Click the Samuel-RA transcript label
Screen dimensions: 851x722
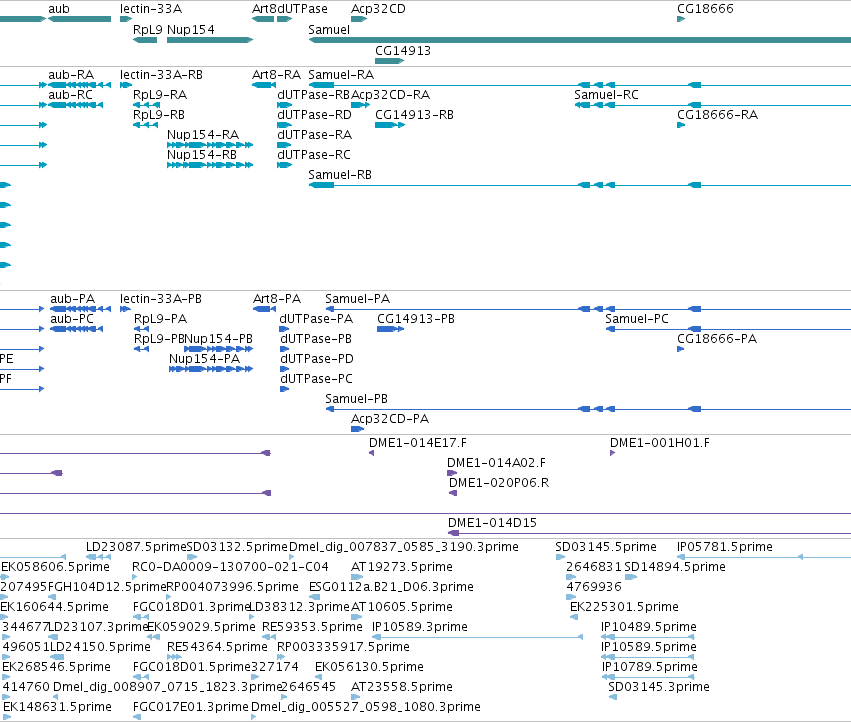click(341, 74)
